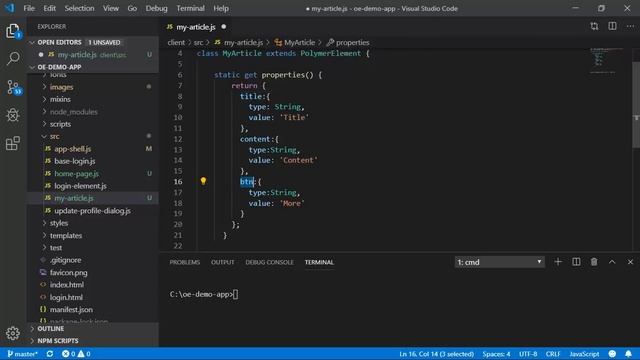Open the Debug menu

[156, 8]
